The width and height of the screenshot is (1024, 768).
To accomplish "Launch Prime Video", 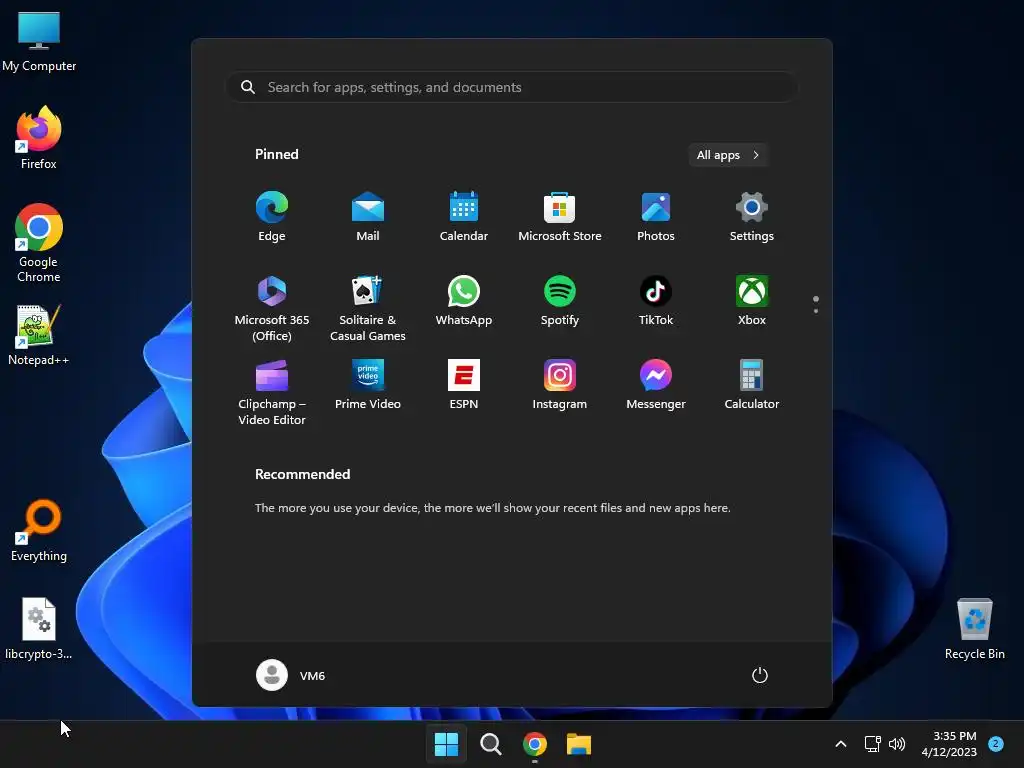I will (368, 385).
